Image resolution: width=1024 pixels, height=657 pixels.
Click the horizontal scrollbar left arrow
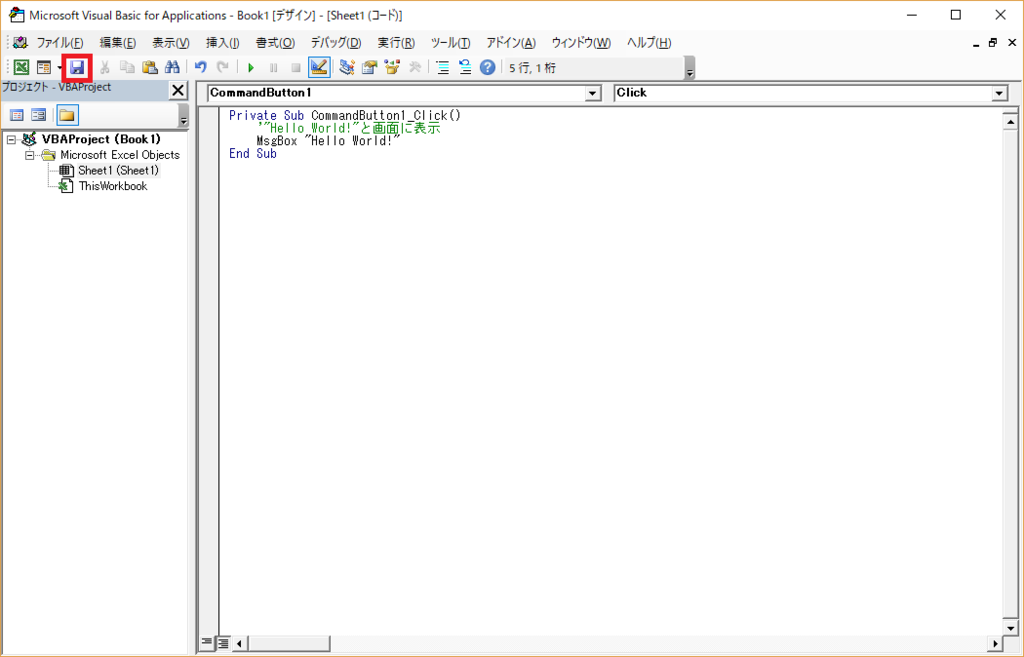pyautogui.click(x=239, y=644)
